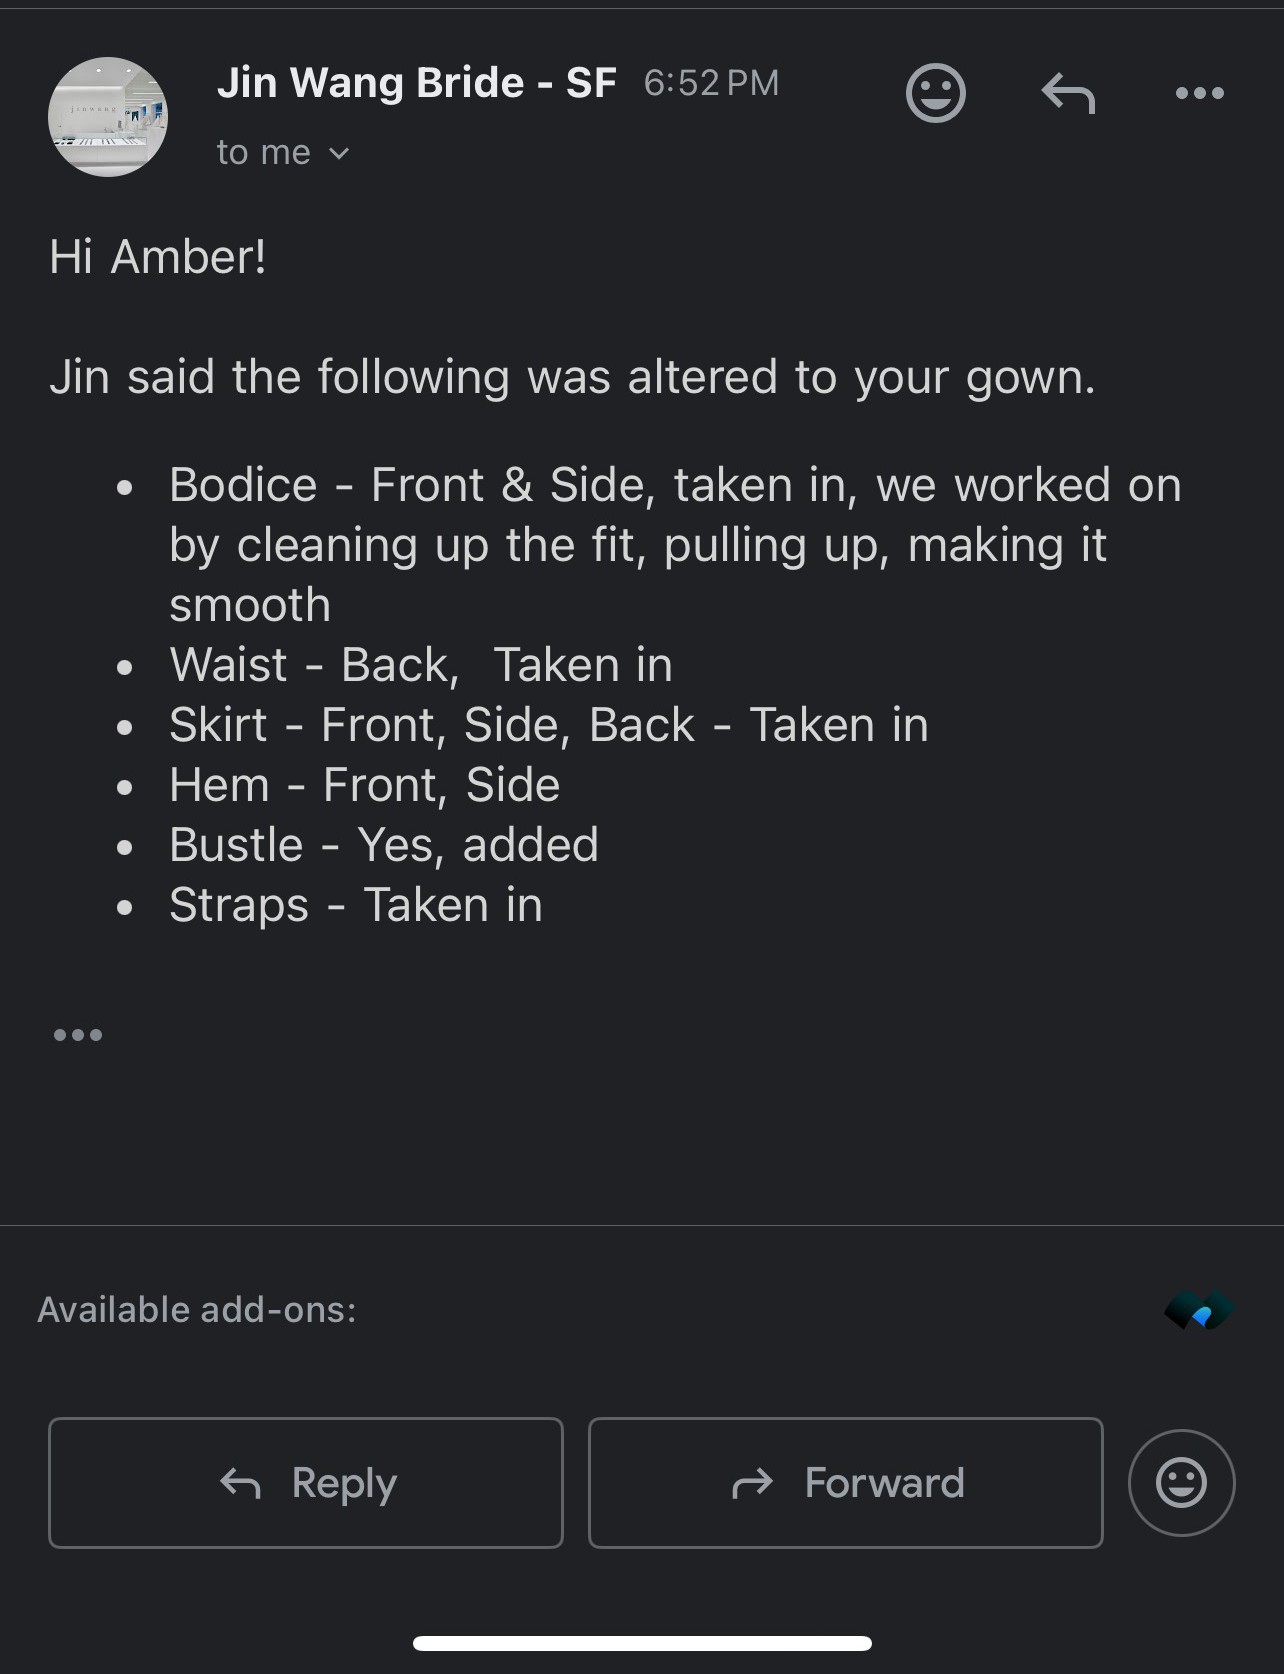
Task: Show trimmed content via the ellipsis dots
Action: [x=78, y=1035]
